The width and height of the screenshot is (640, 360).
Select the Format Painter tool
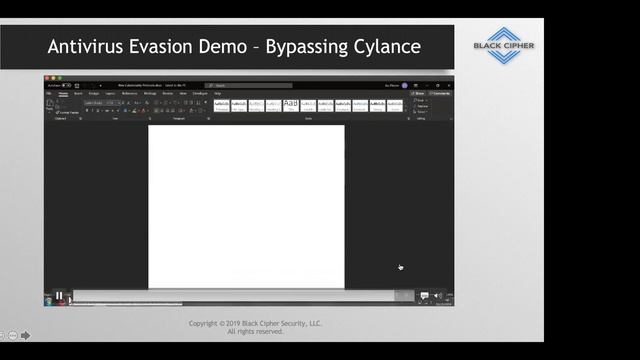(68, 112)
